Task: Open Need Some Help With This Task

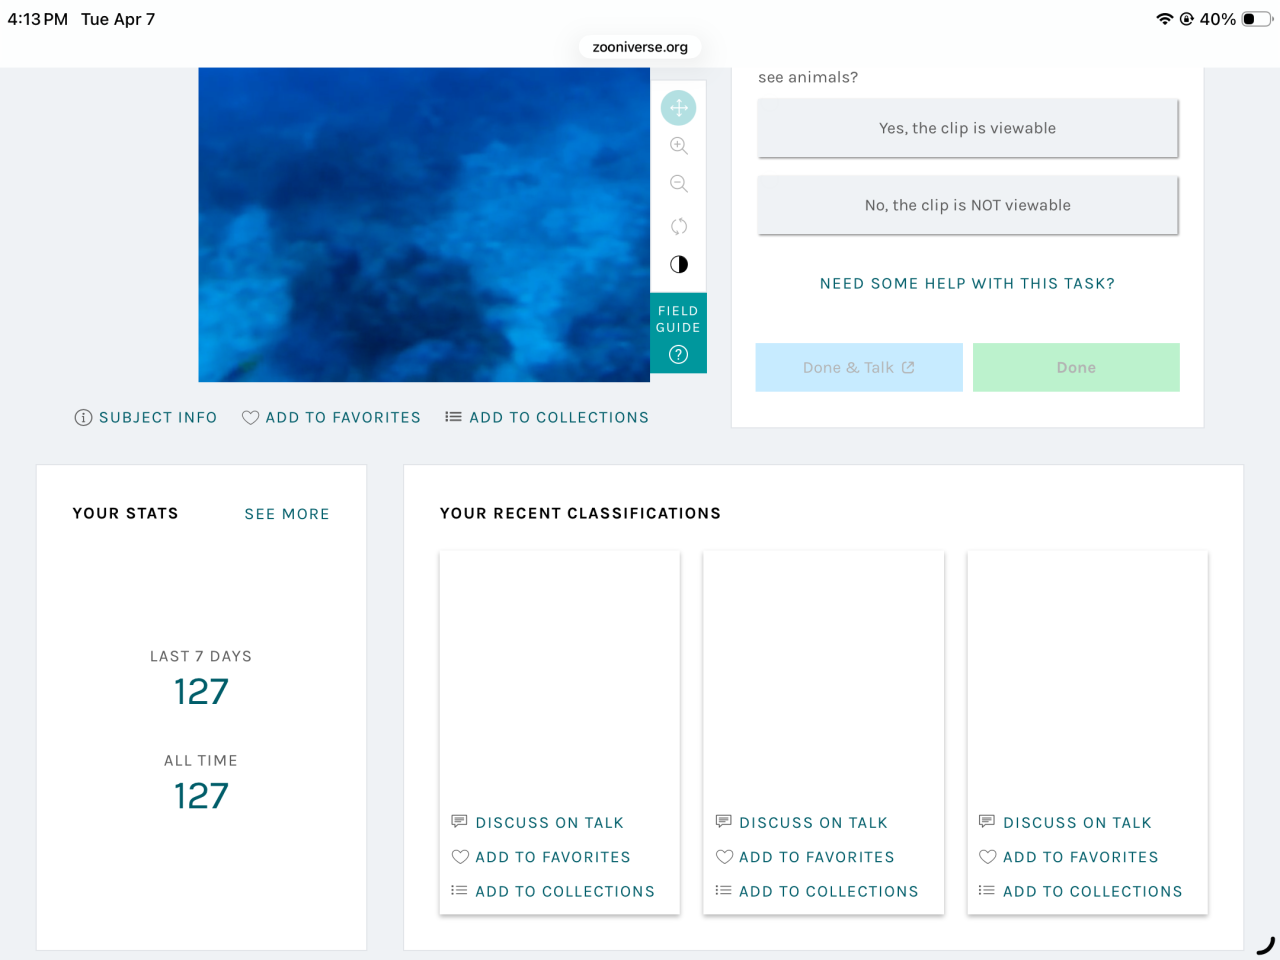Action: [967, 284]
